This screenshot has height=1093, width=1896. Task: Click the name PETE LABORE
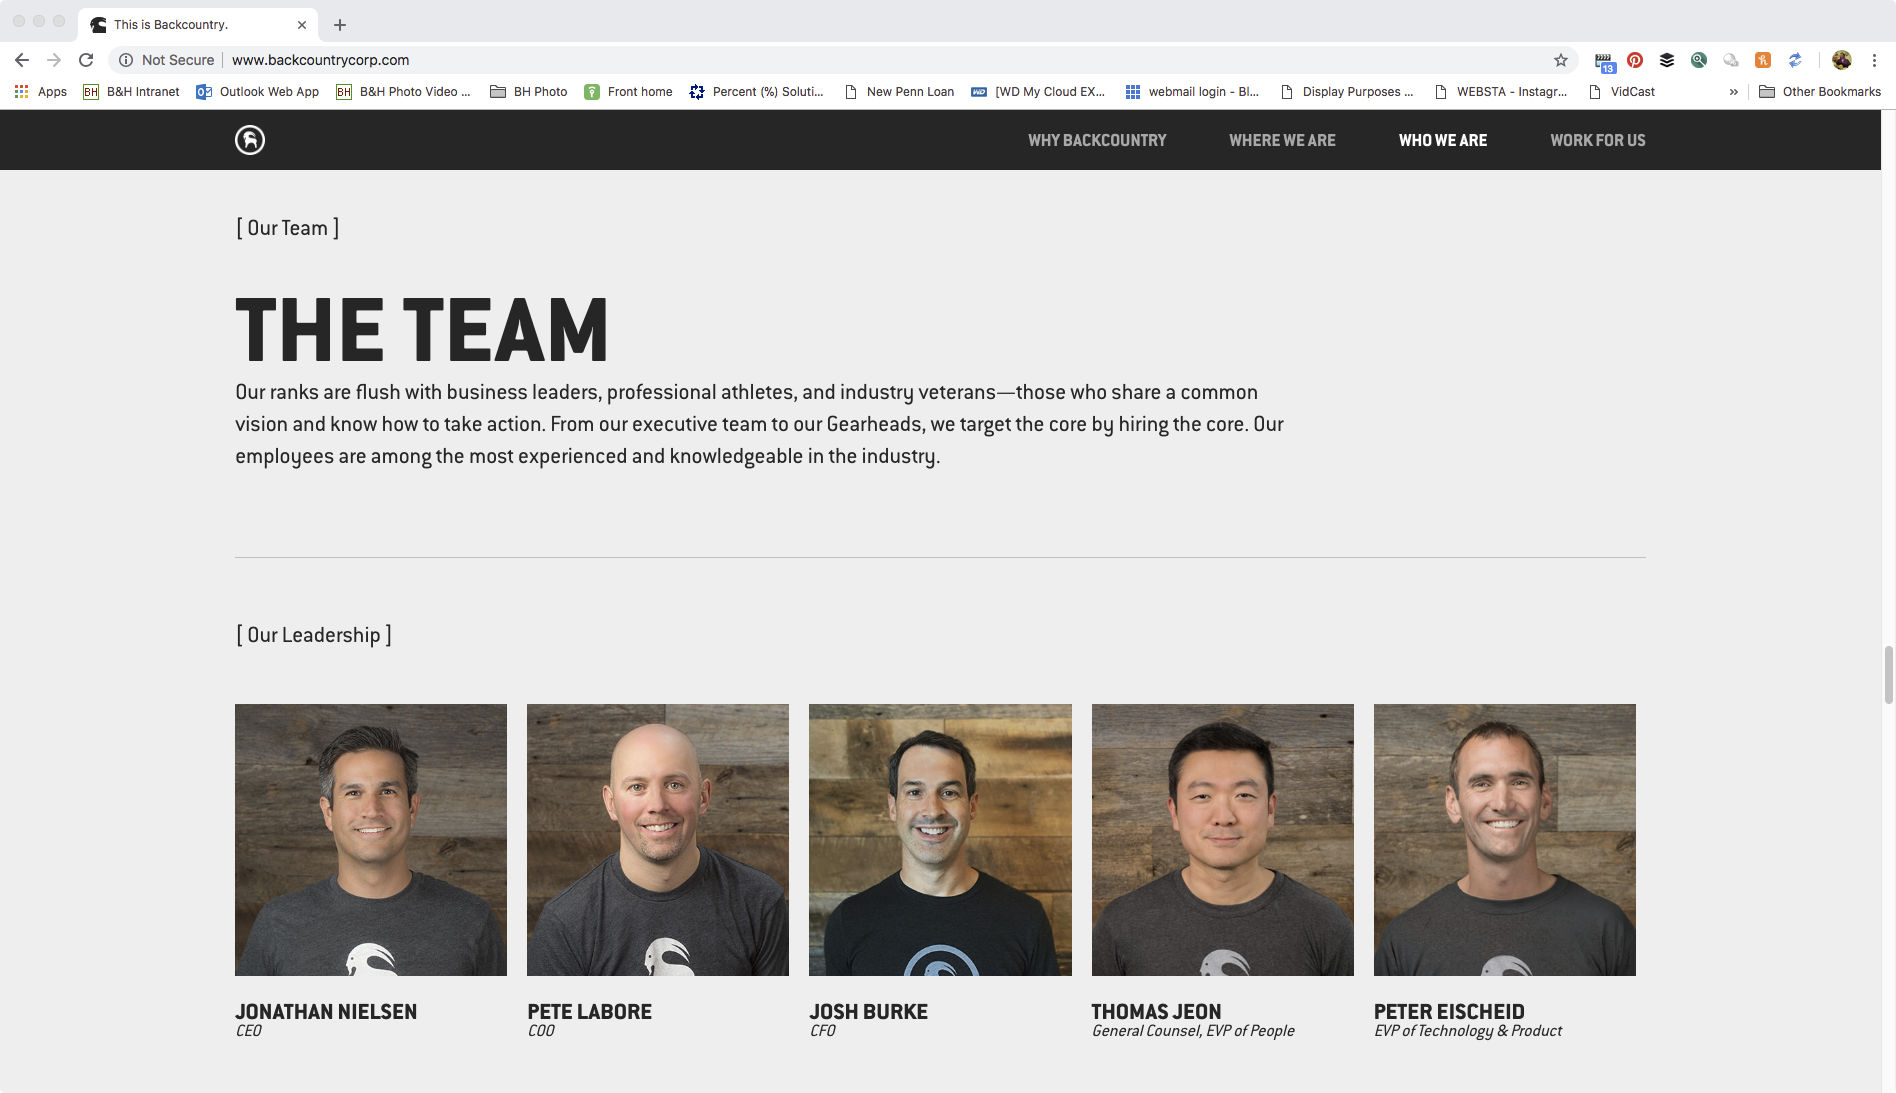point(590,1012)
